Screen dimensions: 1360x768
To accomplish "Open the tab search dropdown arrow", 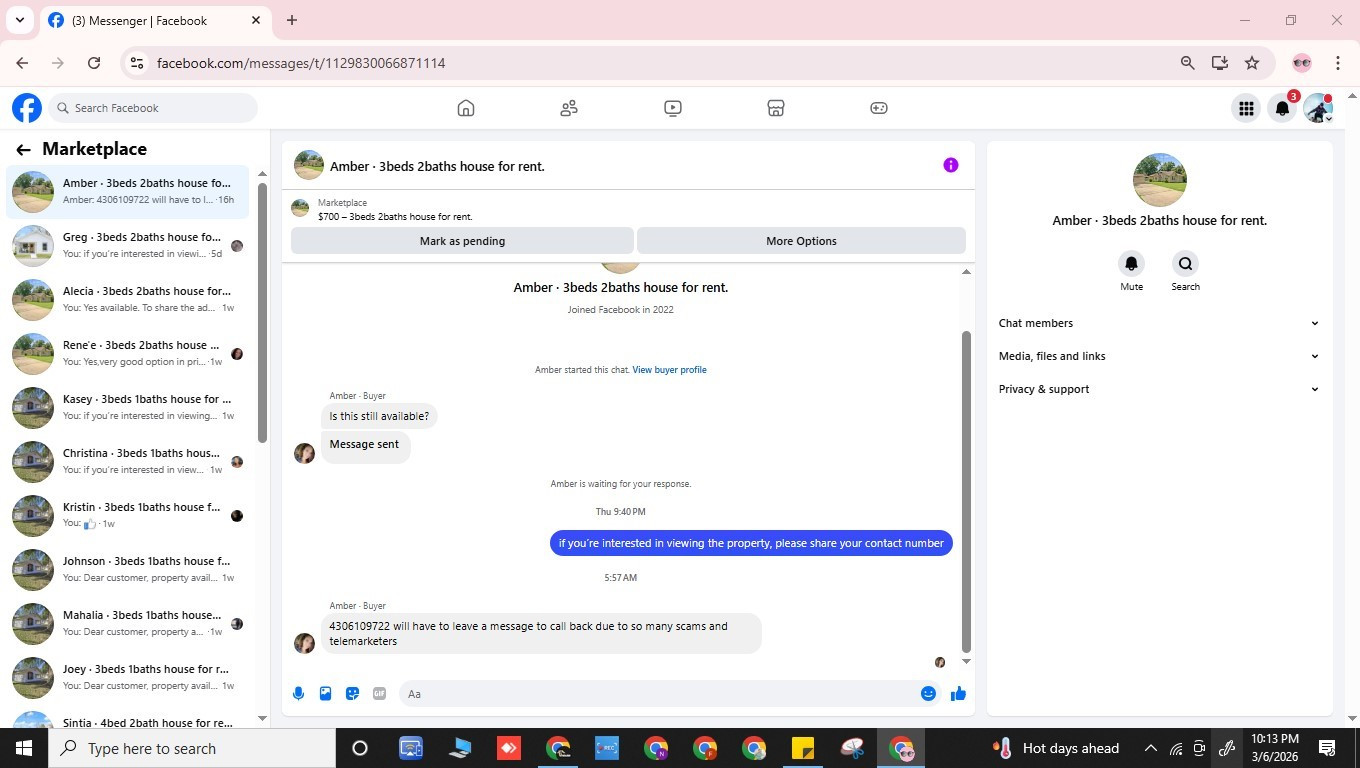I will pyautogui.click(x=19, y=20).
